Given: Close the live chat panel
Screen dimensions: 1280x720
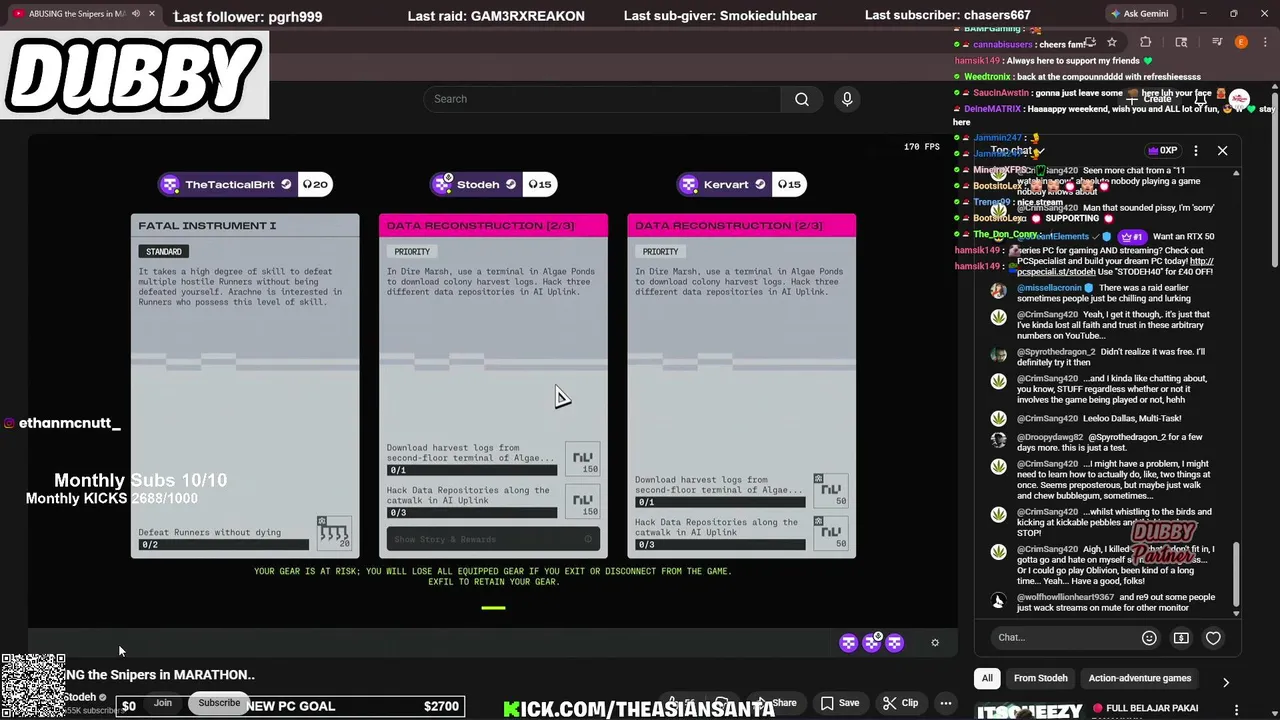Looking at the screenshot, I should [1222, 150].
